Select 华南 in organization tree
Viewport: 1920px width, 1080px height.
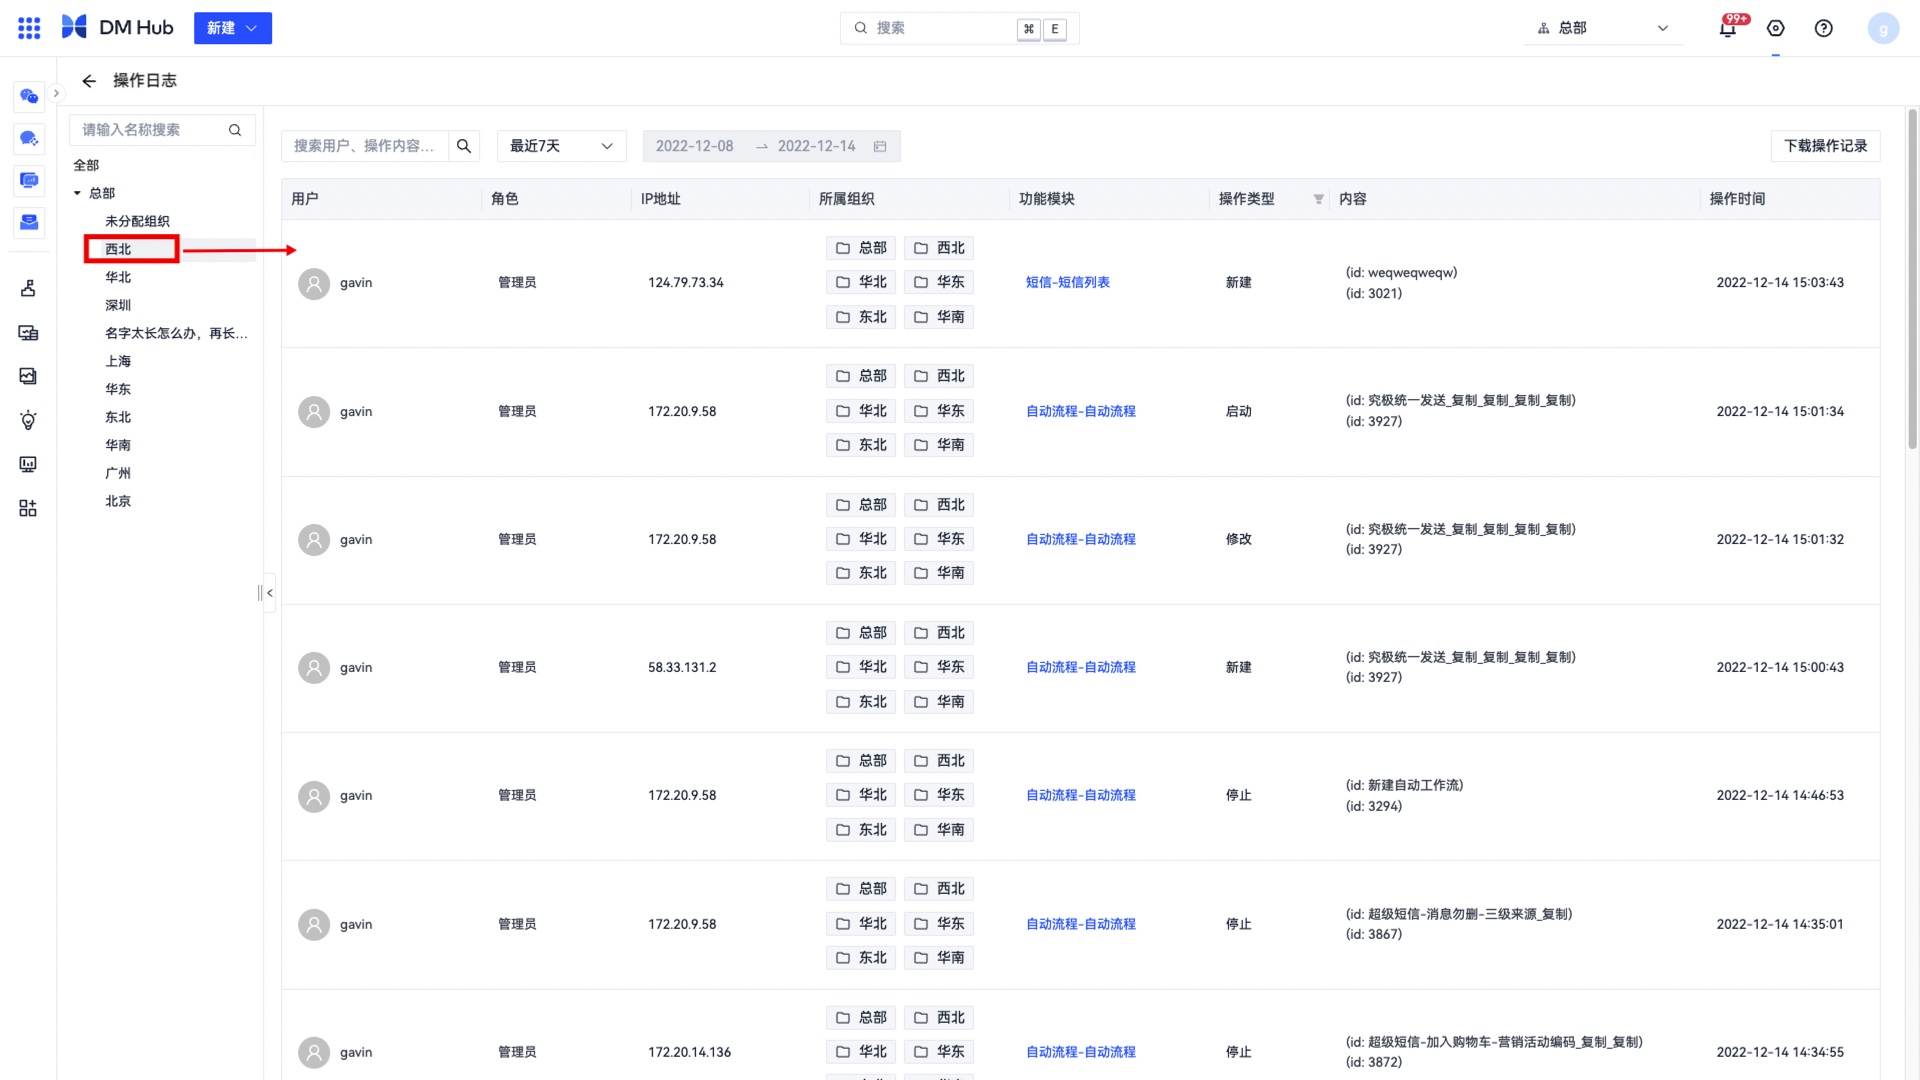click(118, 445)
